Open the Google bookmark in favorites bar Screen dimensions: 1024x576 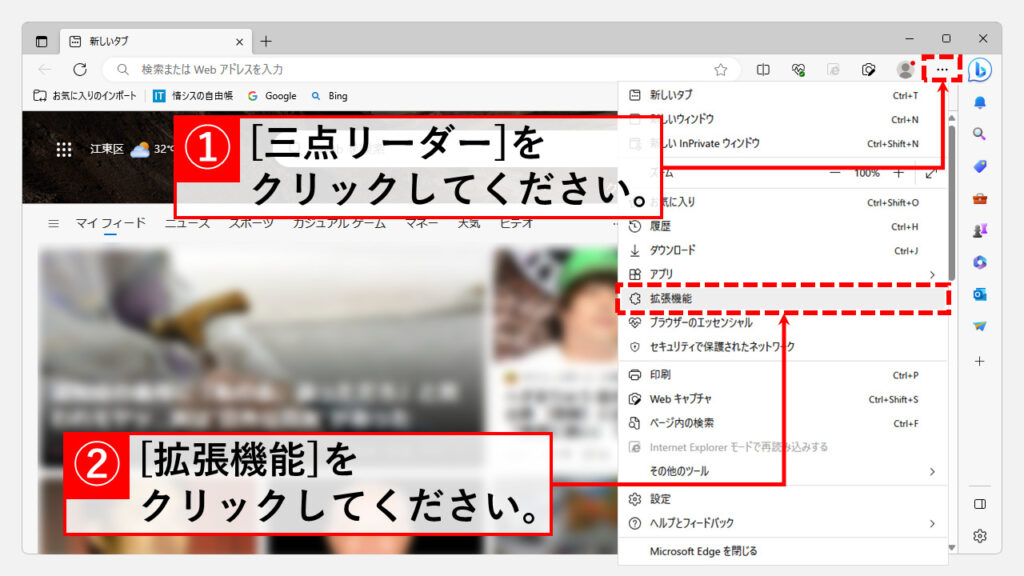click(272, 96)
